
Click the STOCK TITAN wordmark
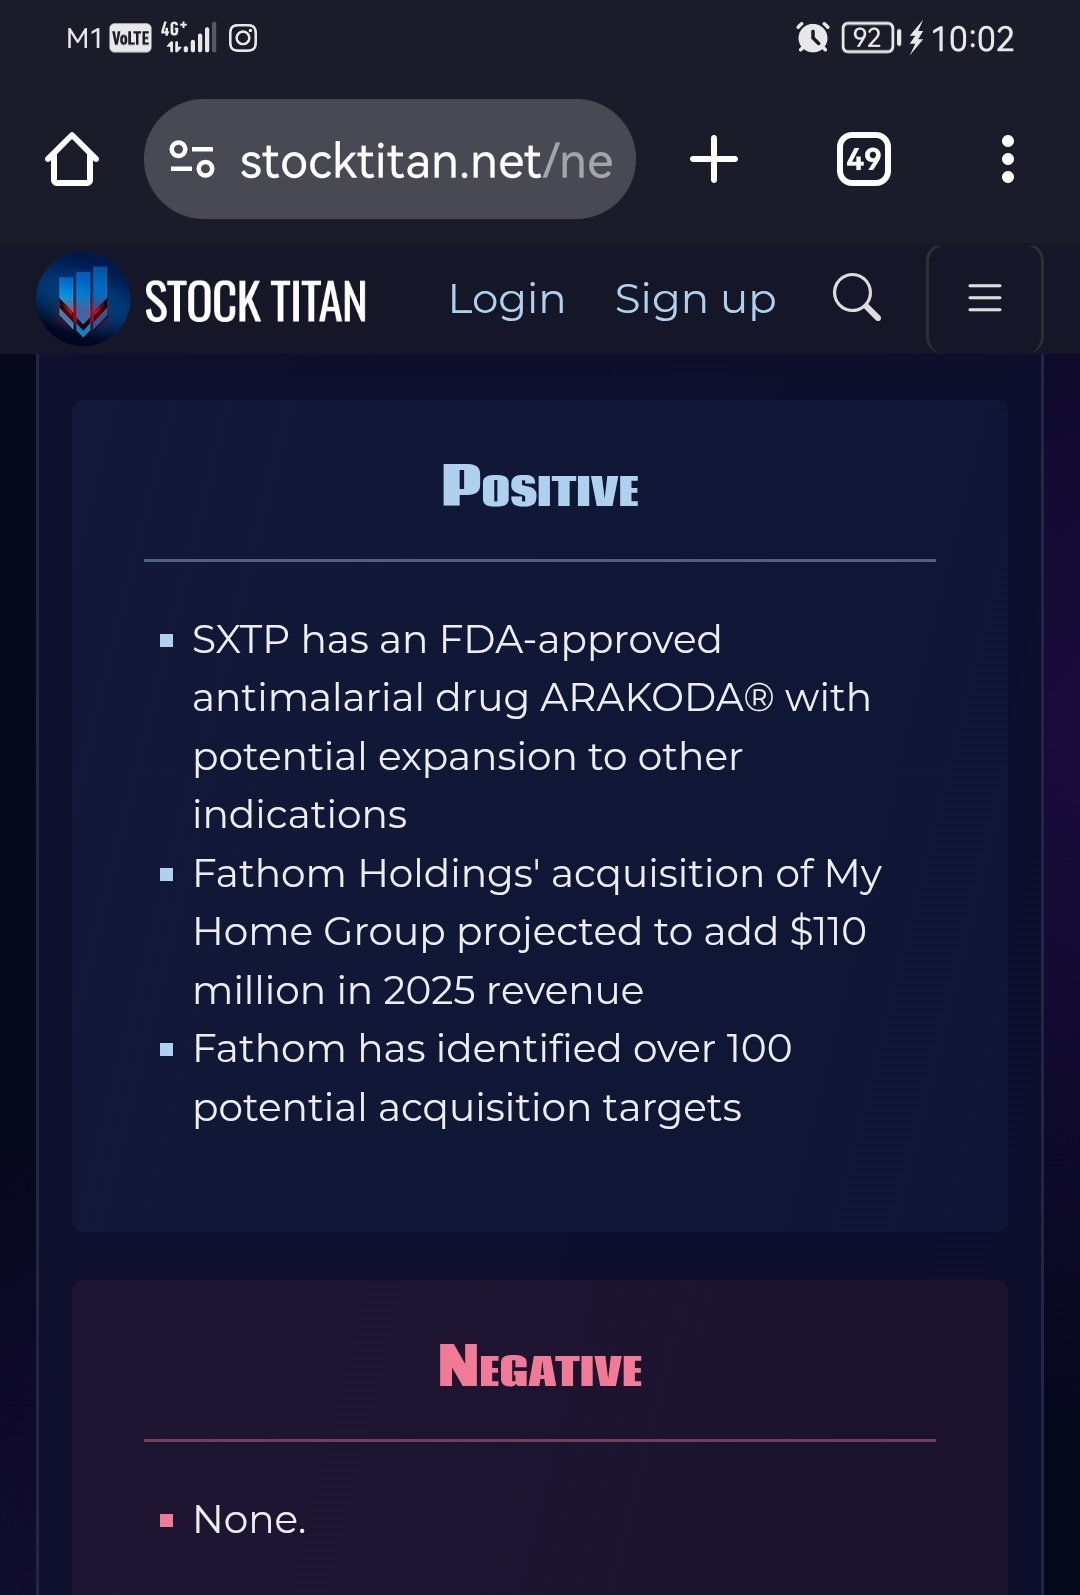pyautogui.click(x=256, y=301)
